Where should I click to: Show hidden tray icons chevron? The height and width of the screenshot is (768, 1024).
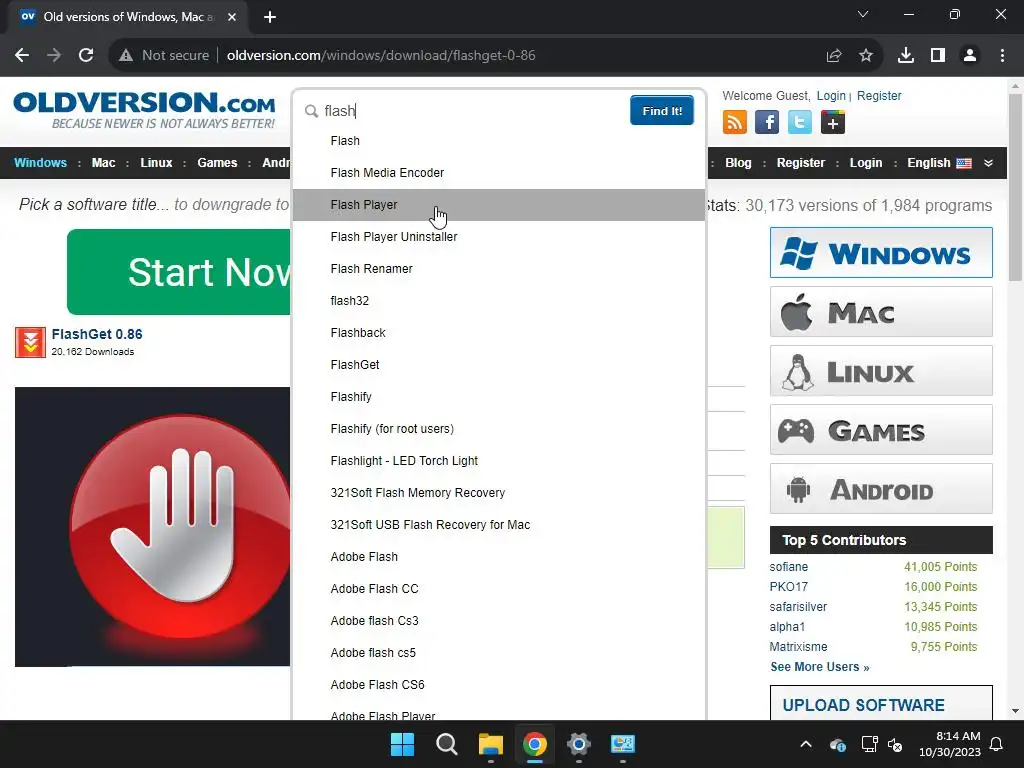tap(806, 744)
